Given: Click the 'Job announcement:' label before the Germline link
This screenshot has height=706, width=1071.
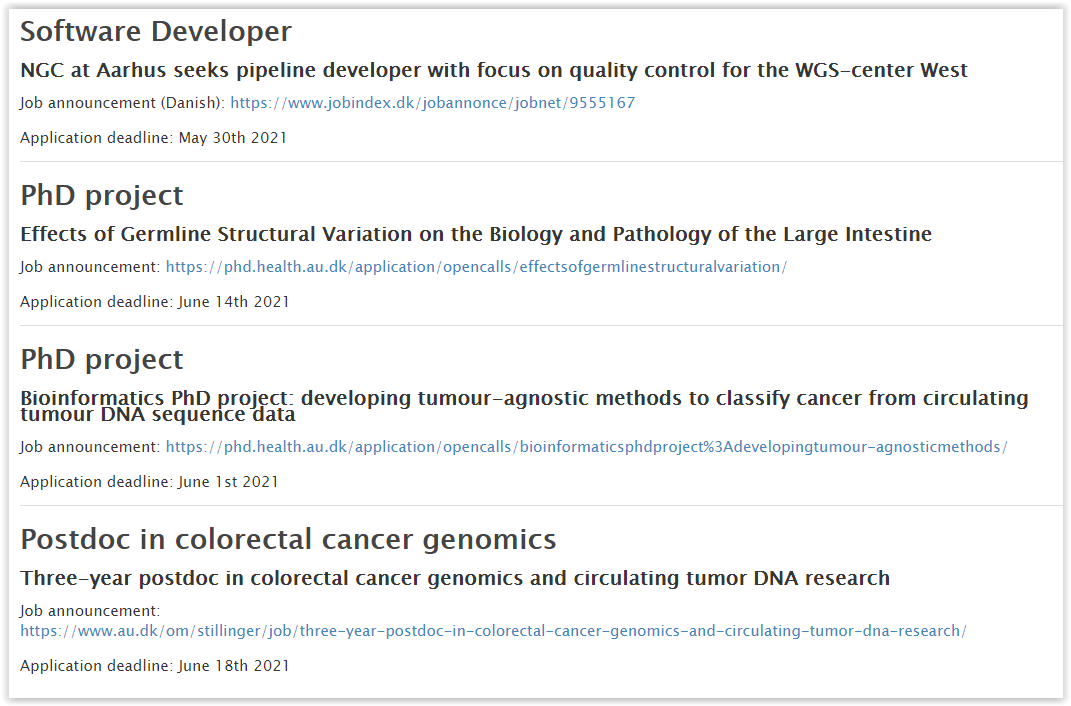Looking at the screenshot, I should click(x=90, y=267).
